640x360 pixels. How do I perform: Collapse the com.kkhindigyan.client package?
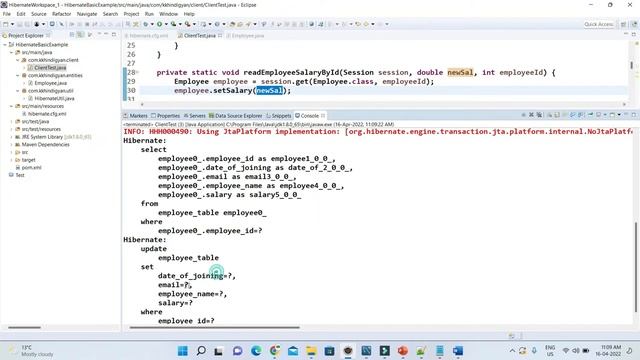click(x=18, y=60)
